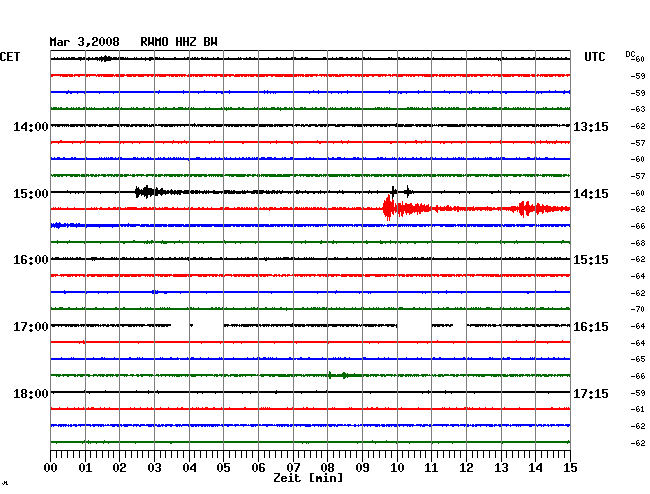Click the 16:15 UTC time label
Screen dimensions: 650x494
pyautogui.click(x=591, y=327)
